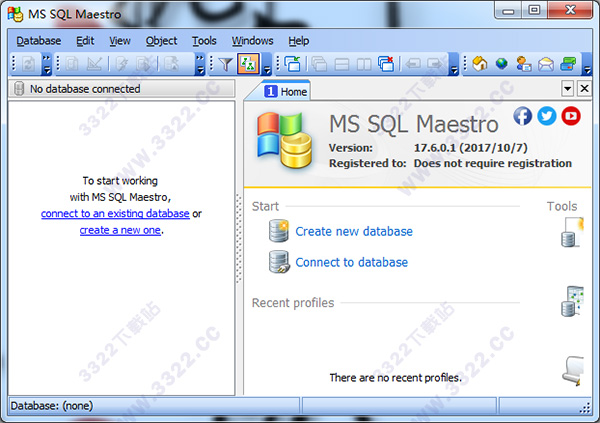Open the YouTube channel icon
The width and height of the screenshot is (600, 423).
(x=571, y=116)
